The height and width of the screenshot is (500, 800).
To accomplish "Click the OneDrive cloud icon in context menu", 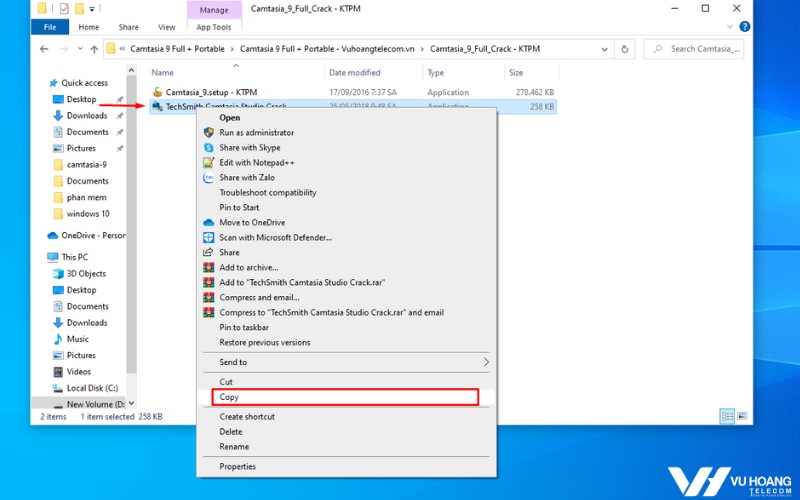I will point(209,222).
